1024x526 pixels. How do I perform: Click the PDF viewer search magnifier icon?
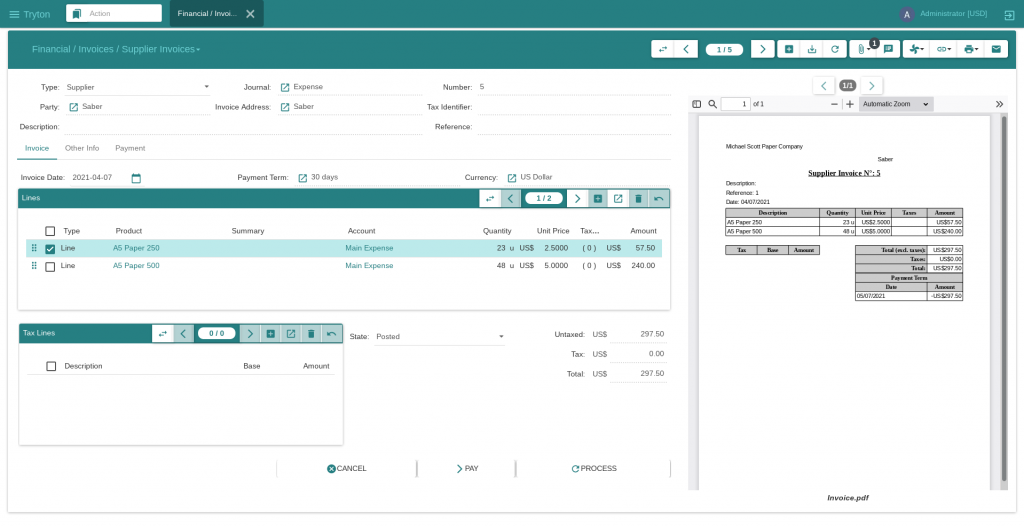pos(712,104)
